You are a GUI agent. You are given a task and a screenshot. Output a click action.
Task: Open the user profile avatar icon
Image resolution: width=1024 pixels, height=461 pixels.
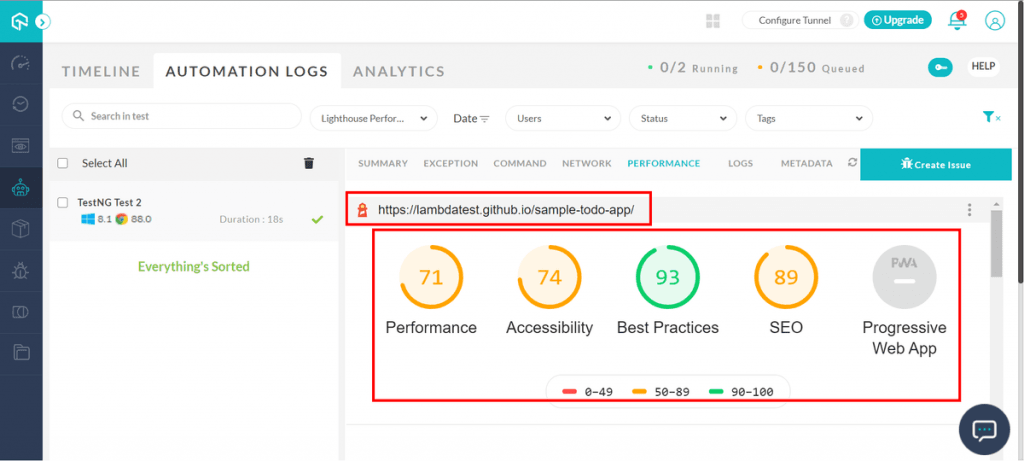[x=995, y=21]
